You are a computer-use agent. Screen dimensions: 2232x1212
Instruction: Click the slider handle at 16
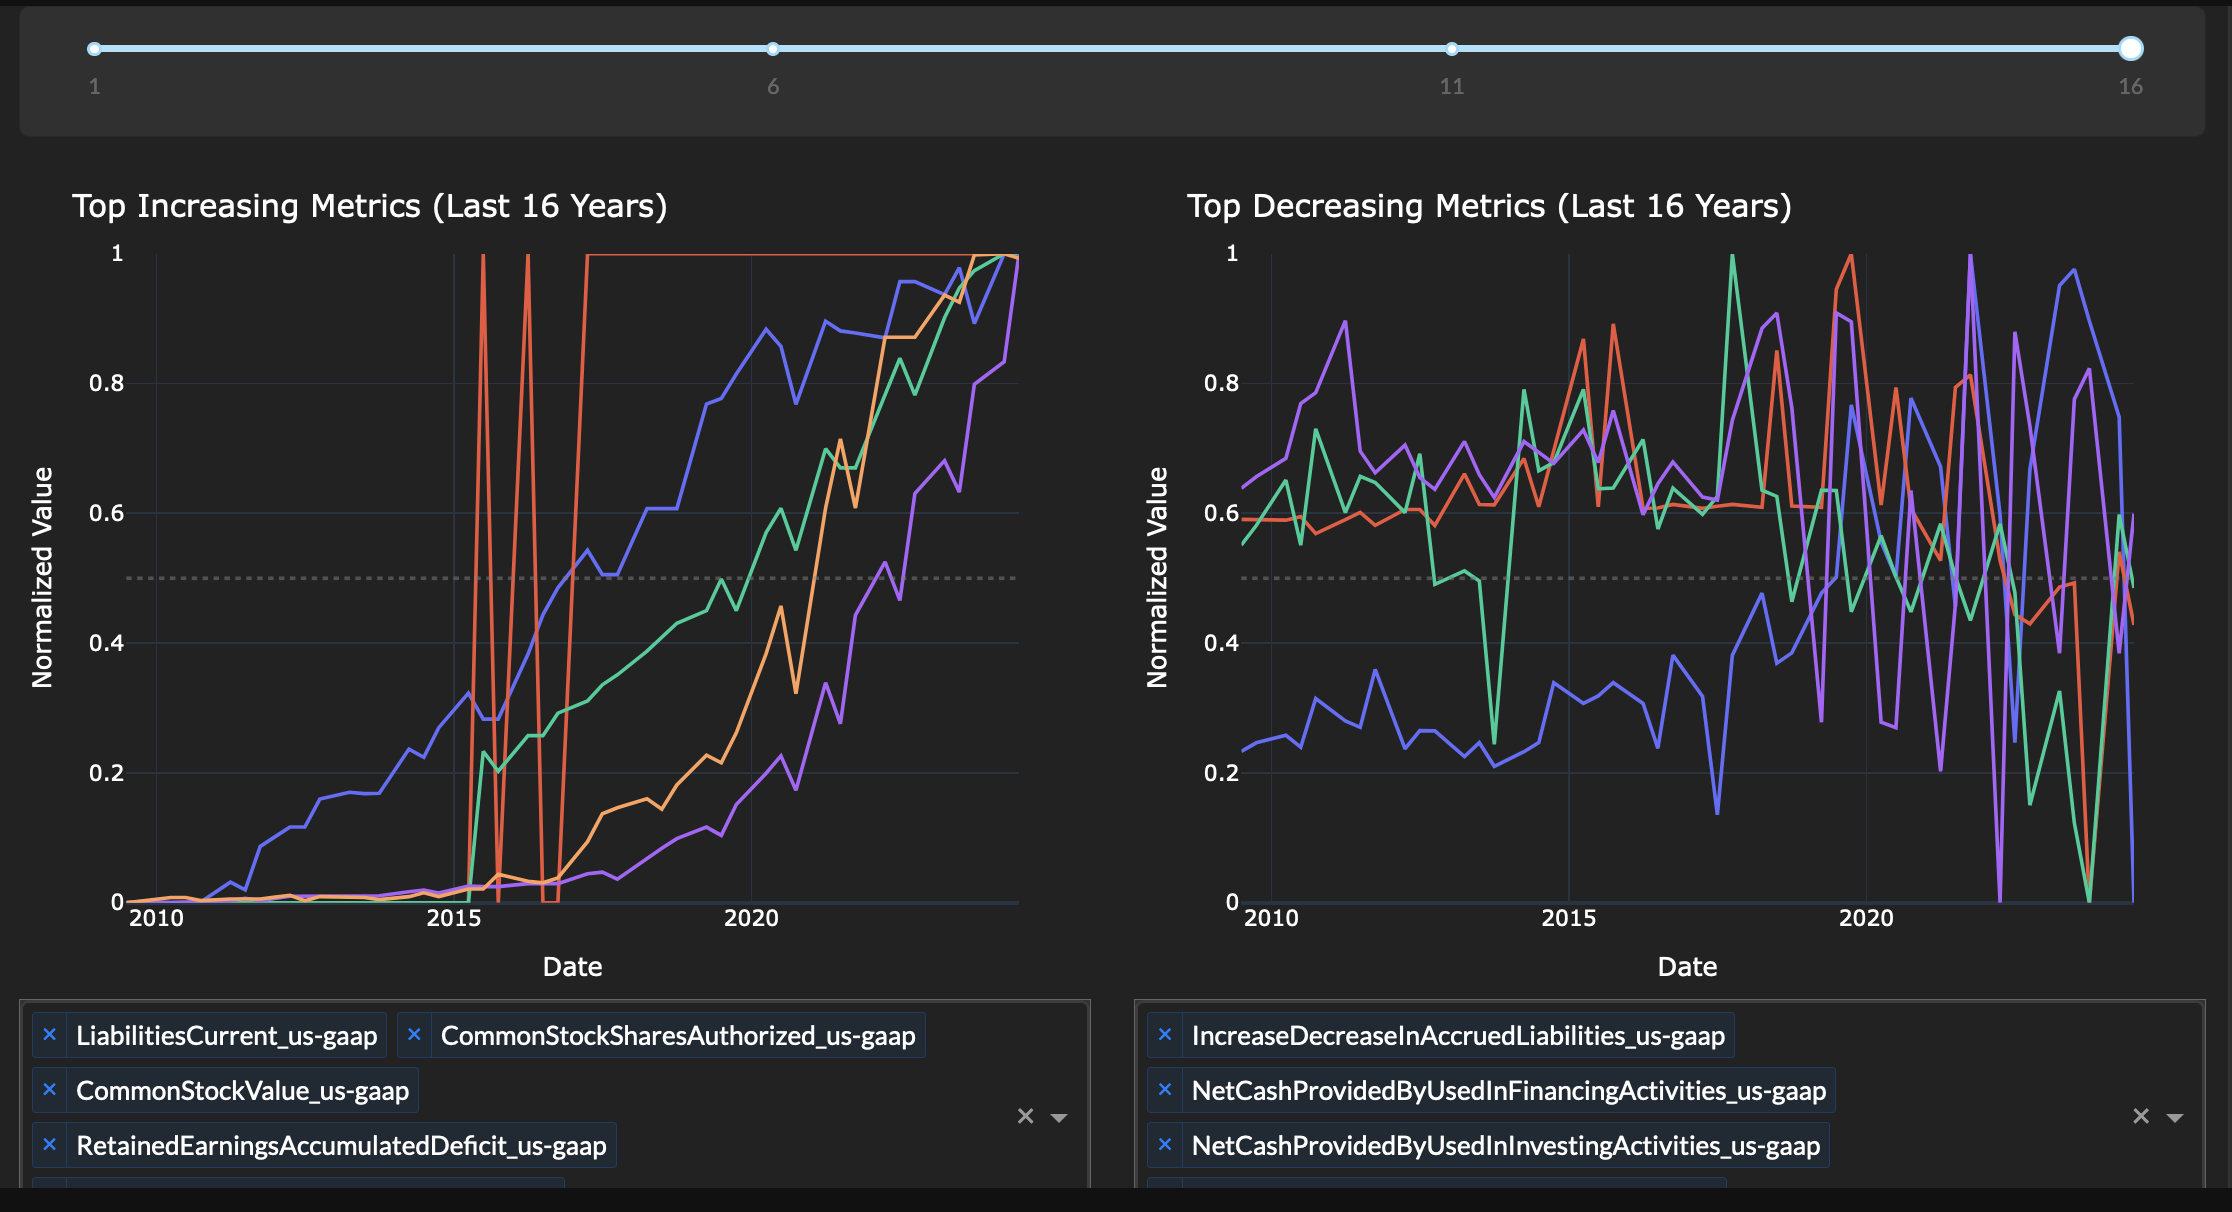pyautogui.click(x=2130, y=49)
